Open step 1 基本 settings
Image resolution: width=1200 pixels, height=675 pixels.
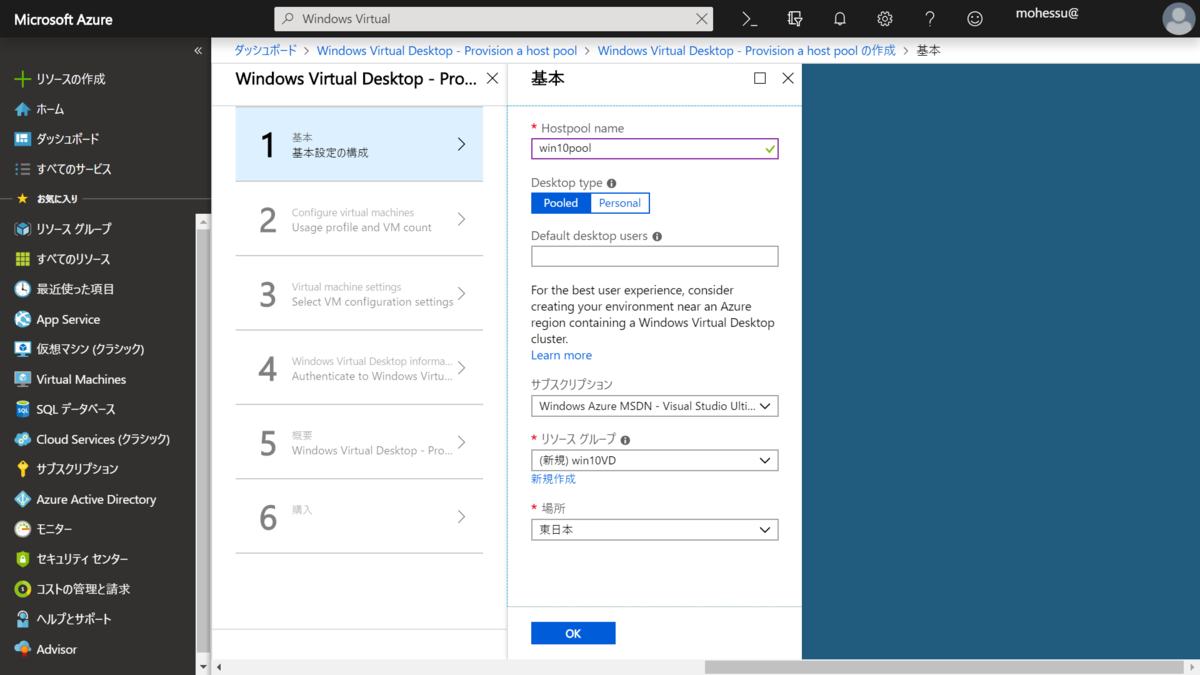[x=359, y=144]
